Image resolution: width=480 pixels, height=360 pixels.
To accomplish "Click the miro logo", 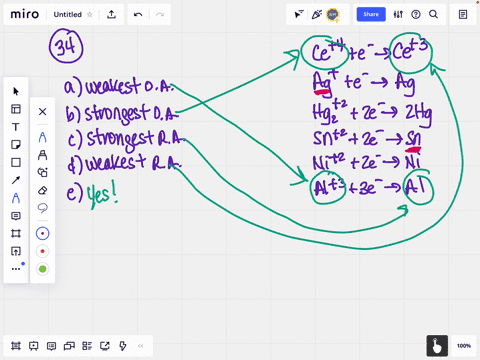I will (x=25, y=14).
